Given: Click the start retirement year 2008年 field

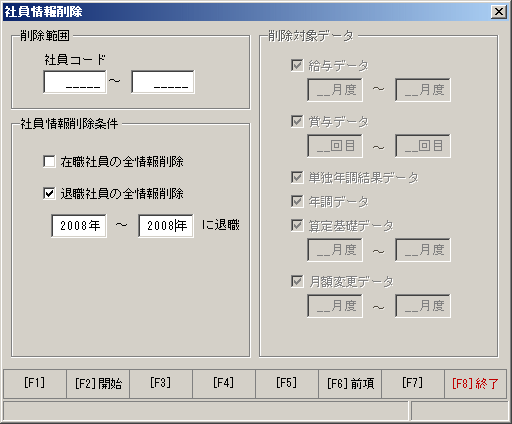Looking at the screenshot, I should [79, 226].
